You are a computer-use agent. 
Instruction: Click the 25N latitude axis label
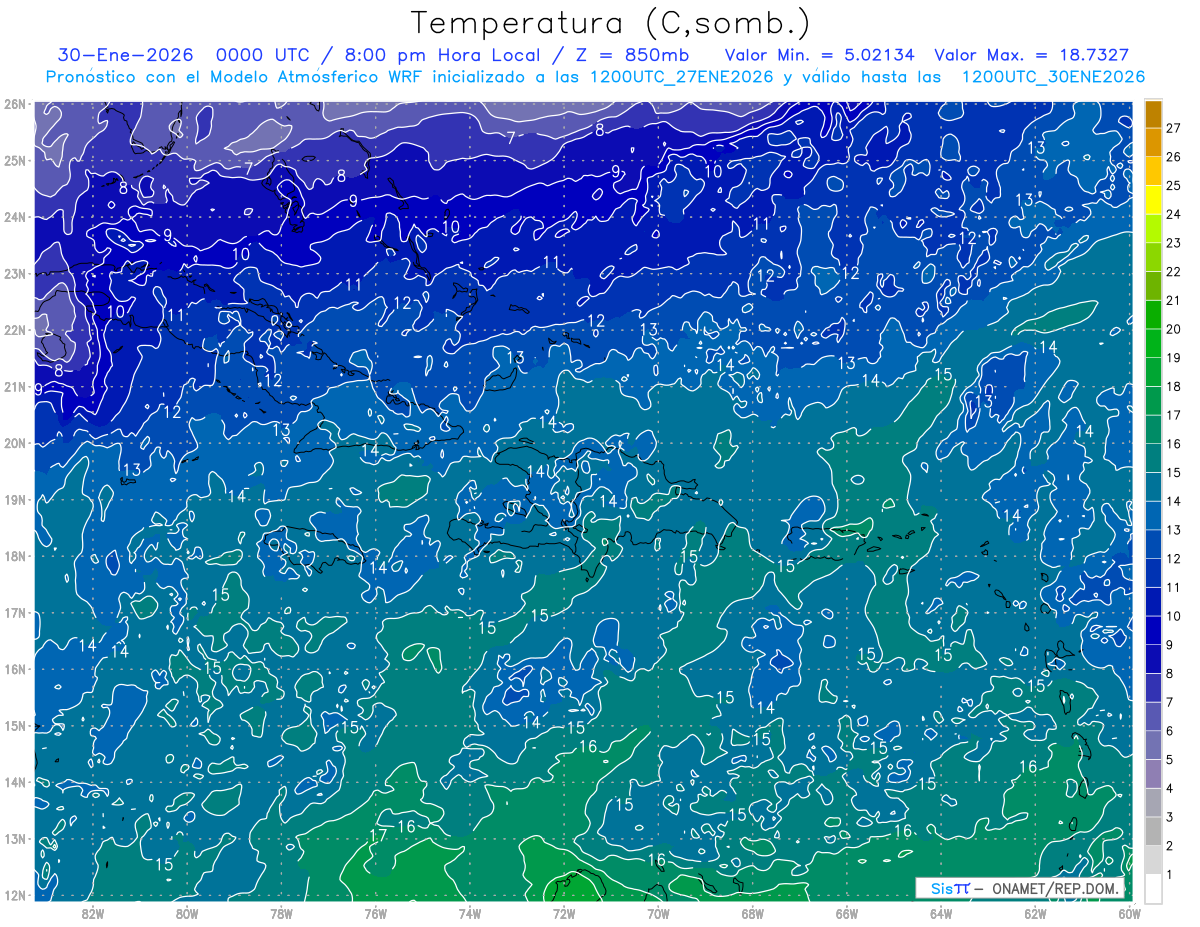(14, 160)
